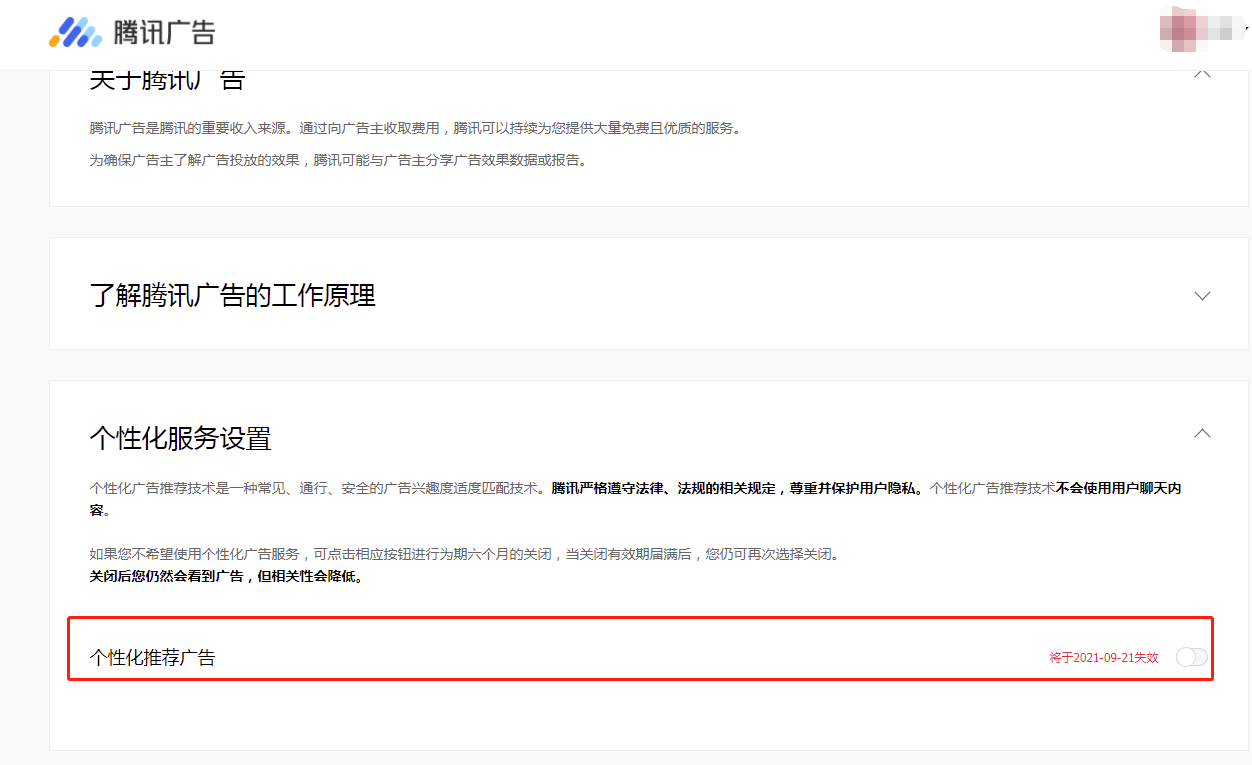Collapse the 关于腾讯广告 section chevron
Image resolution: width=1252 pixels, height=765 pixels.
pos(1203,74)
